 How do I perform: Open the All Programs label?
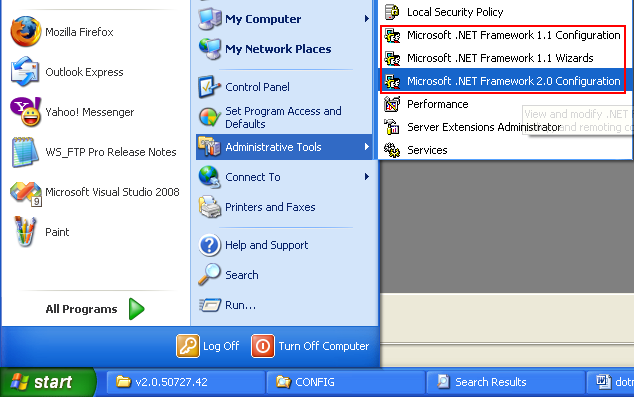(81, 309)
